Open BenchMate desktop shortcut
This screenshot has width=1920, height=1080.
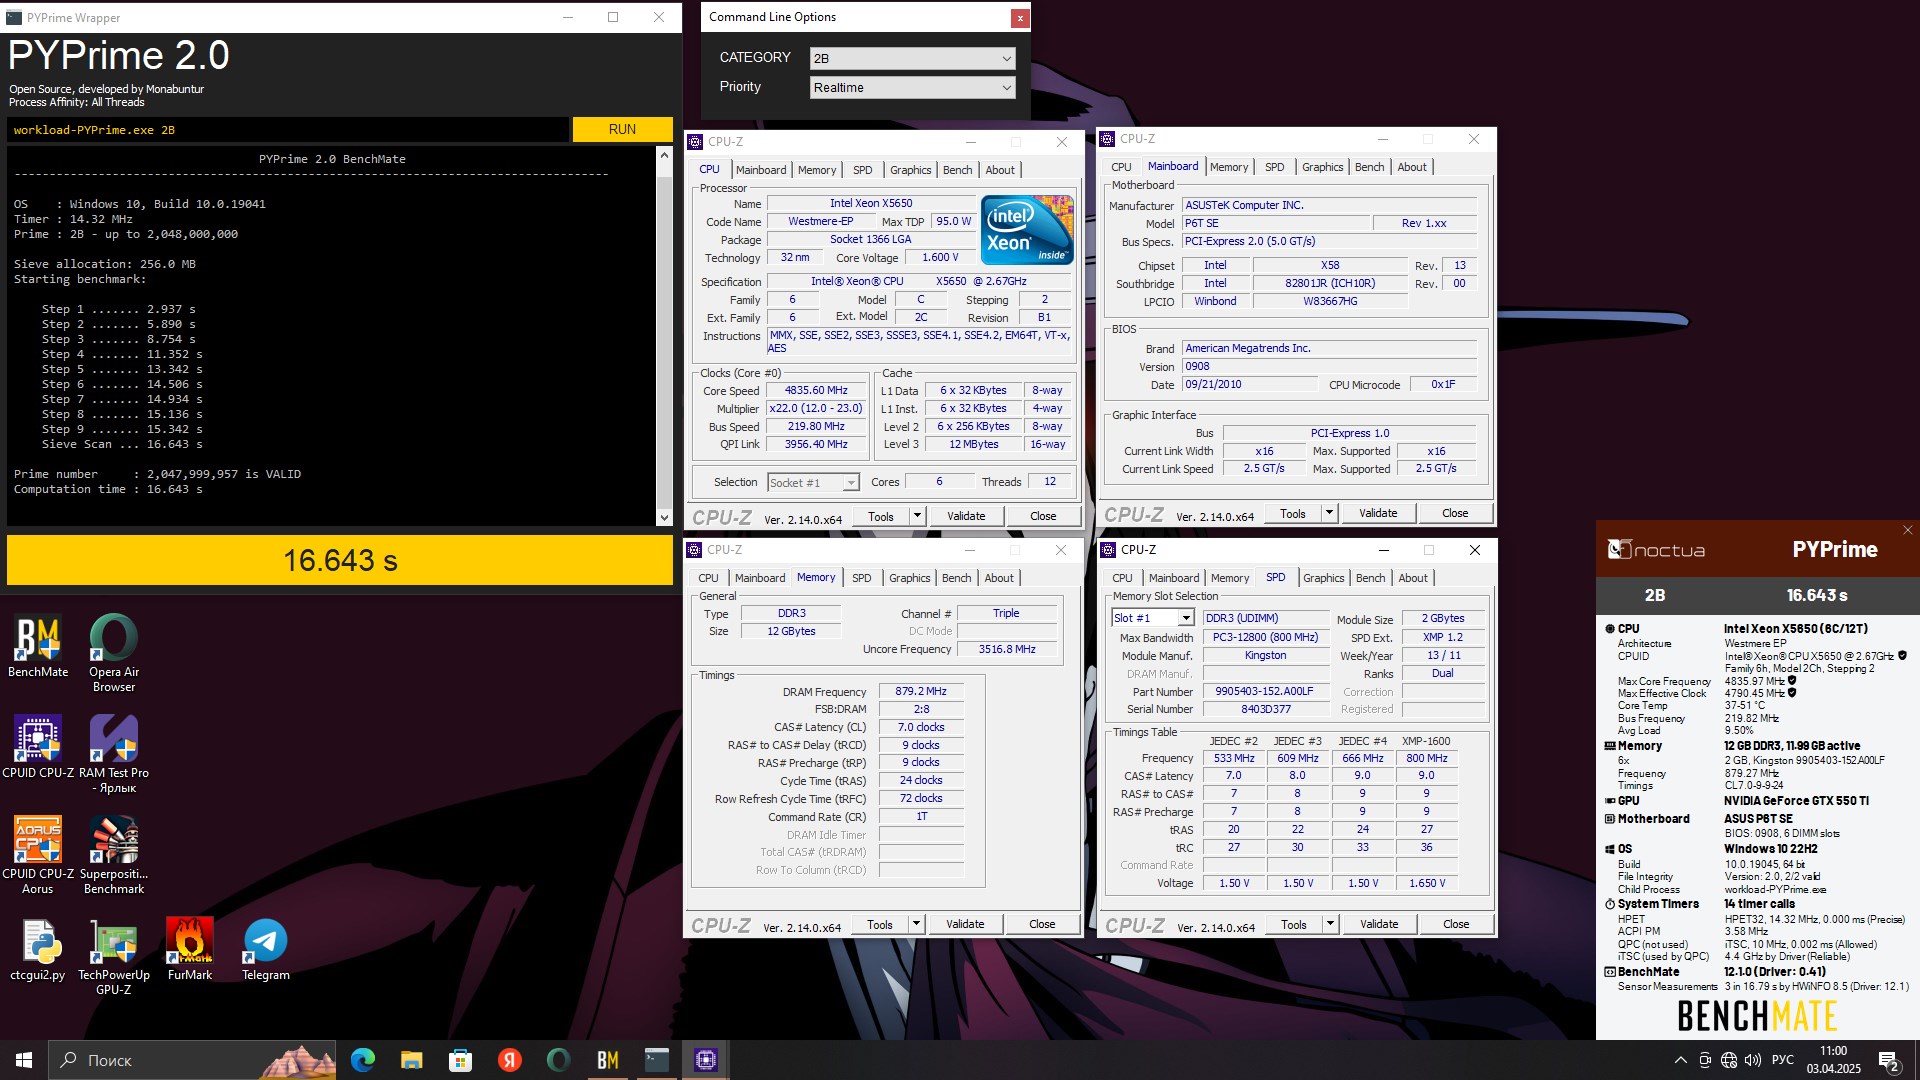[x=38, y=646]
